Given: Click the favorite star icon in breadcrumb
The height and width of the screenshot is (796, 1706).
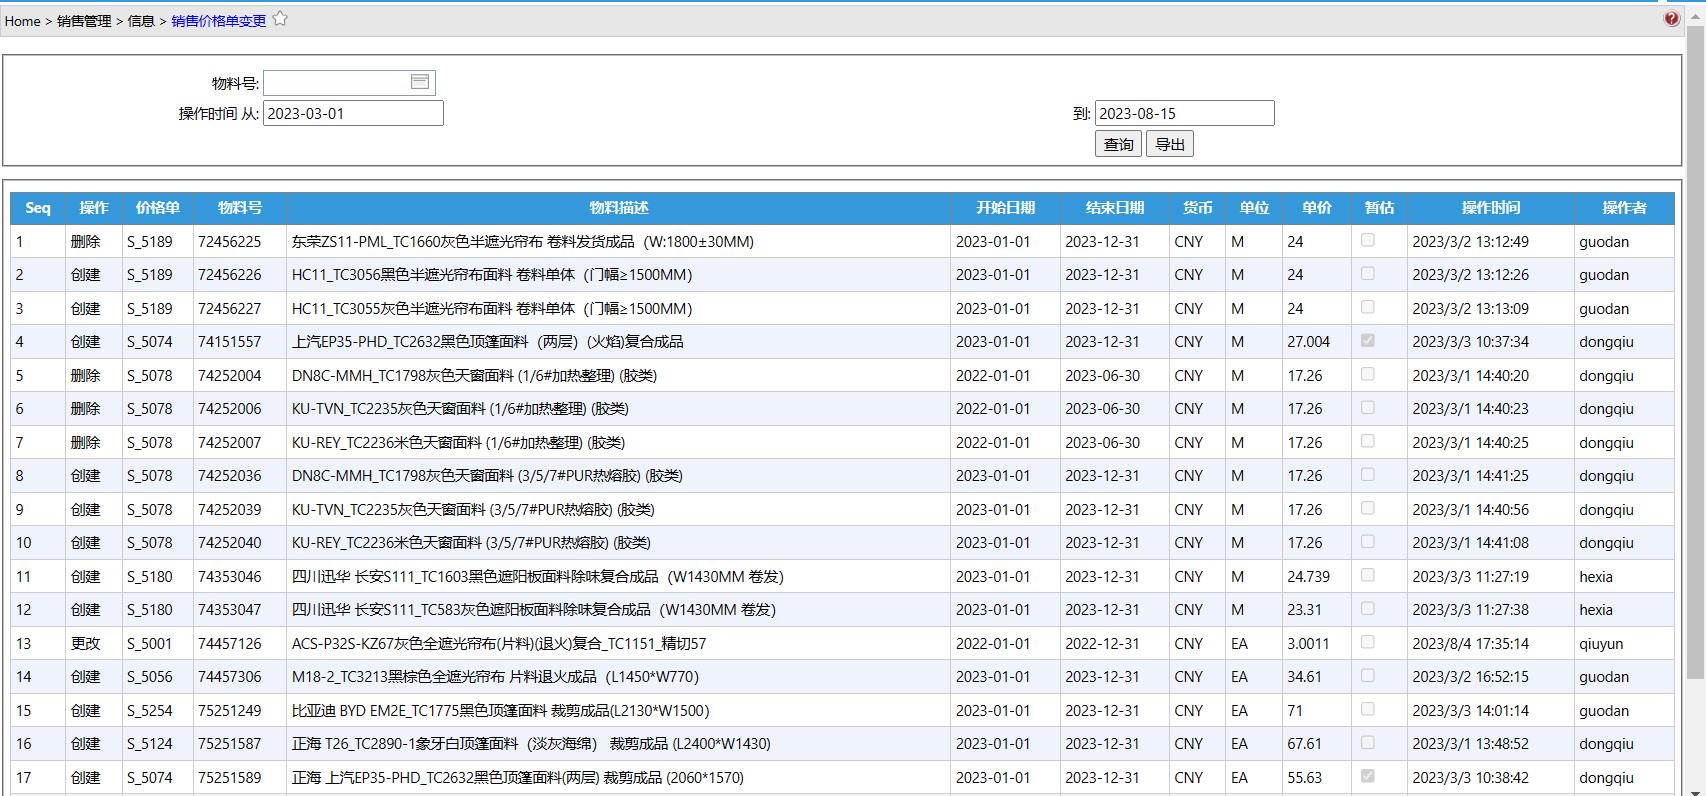Looking at the screenshot, I should [x=280, y=19].
